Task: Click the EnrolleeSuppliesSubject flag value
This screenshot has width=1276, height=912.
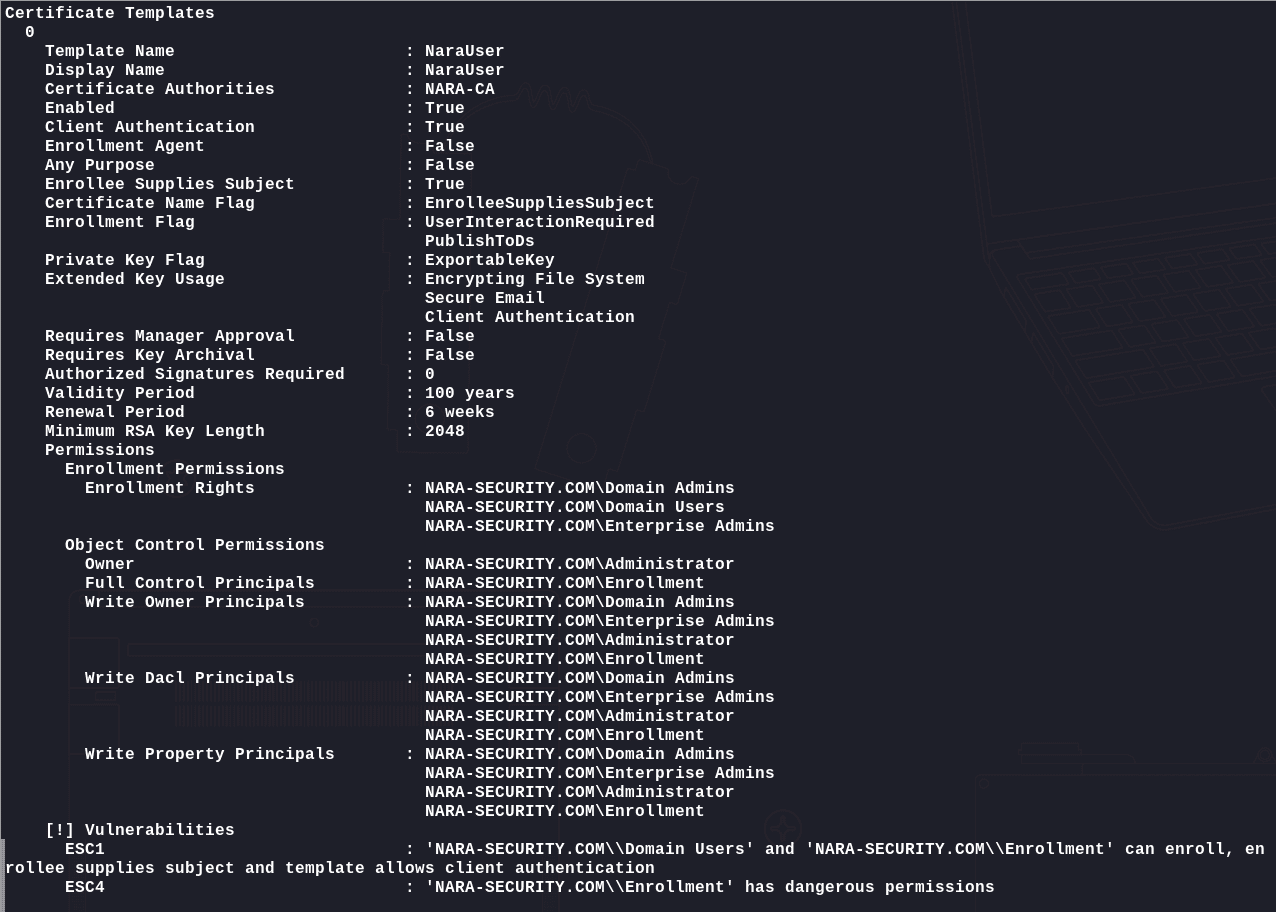Action: click(x=539, y=203)
